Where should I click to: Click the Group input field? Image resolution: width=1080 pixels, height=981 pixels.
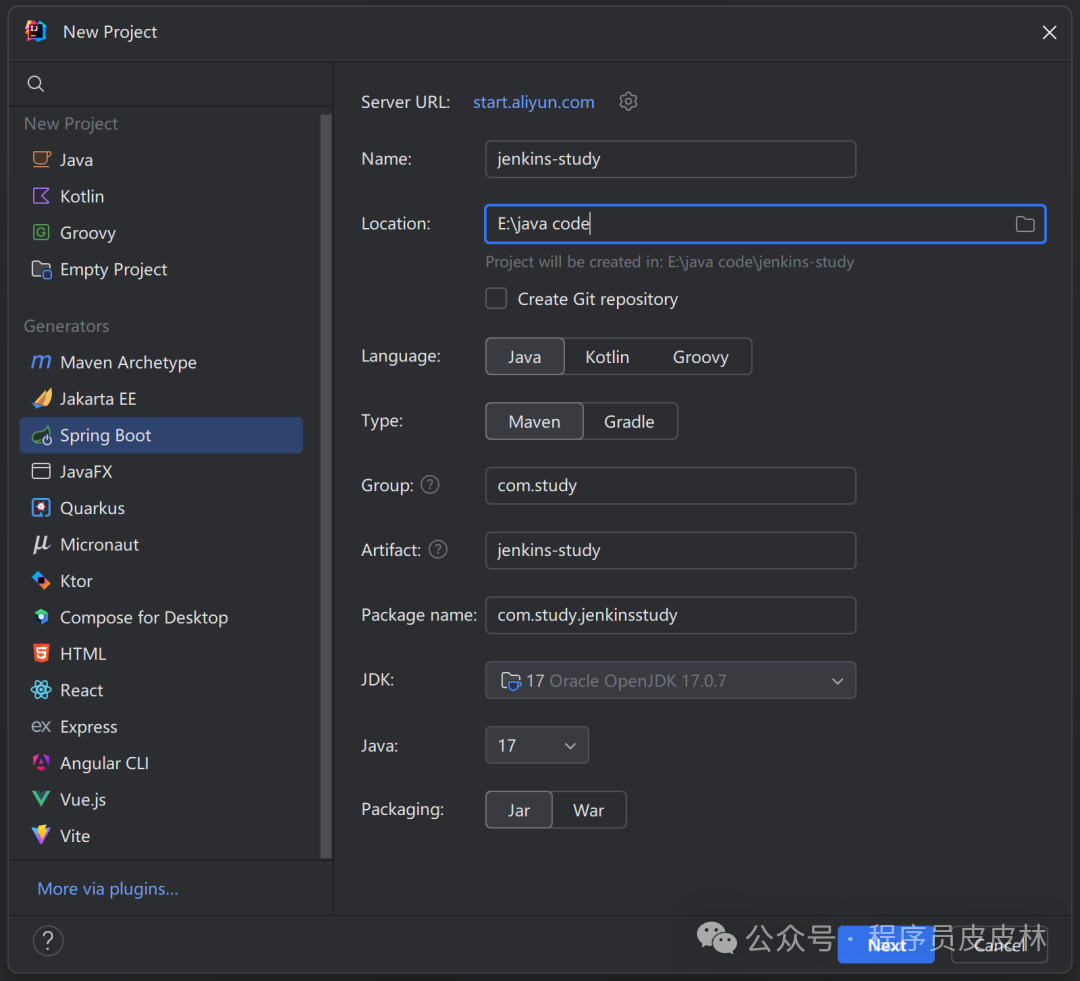click(x=671, y=486)
